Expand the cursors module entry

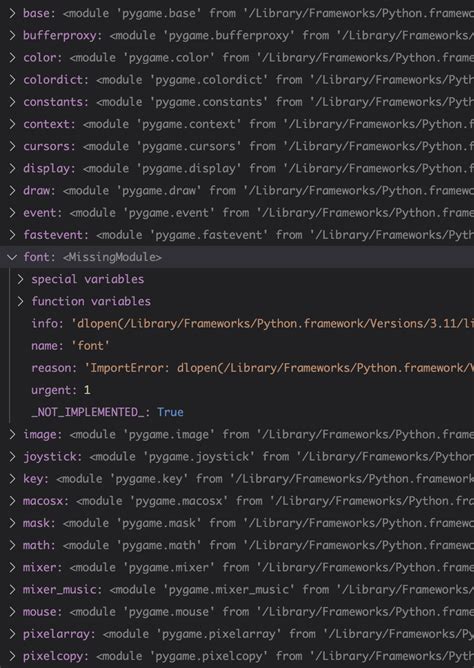pos(12,146)
